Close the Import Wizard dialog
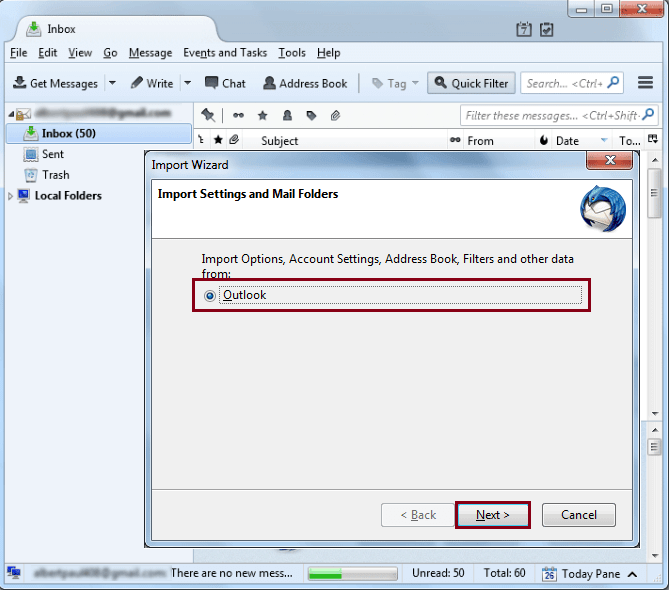The height and width of the screenshot is (590, 669). pos(610,160)
